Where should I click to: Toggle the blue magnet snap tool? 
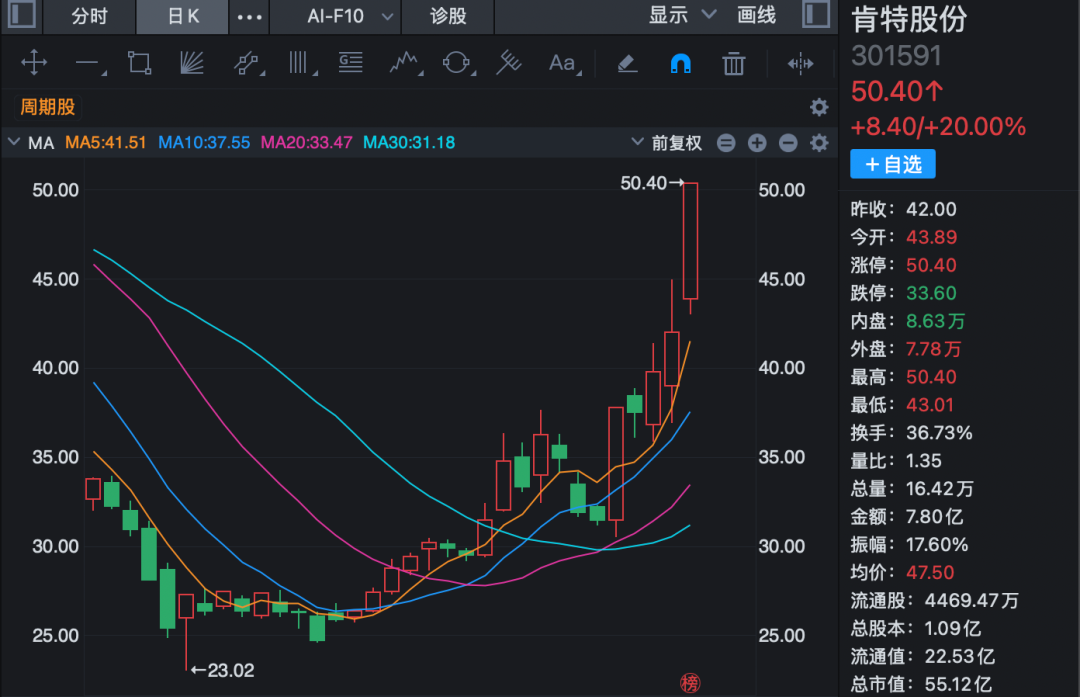pos(681,64)
